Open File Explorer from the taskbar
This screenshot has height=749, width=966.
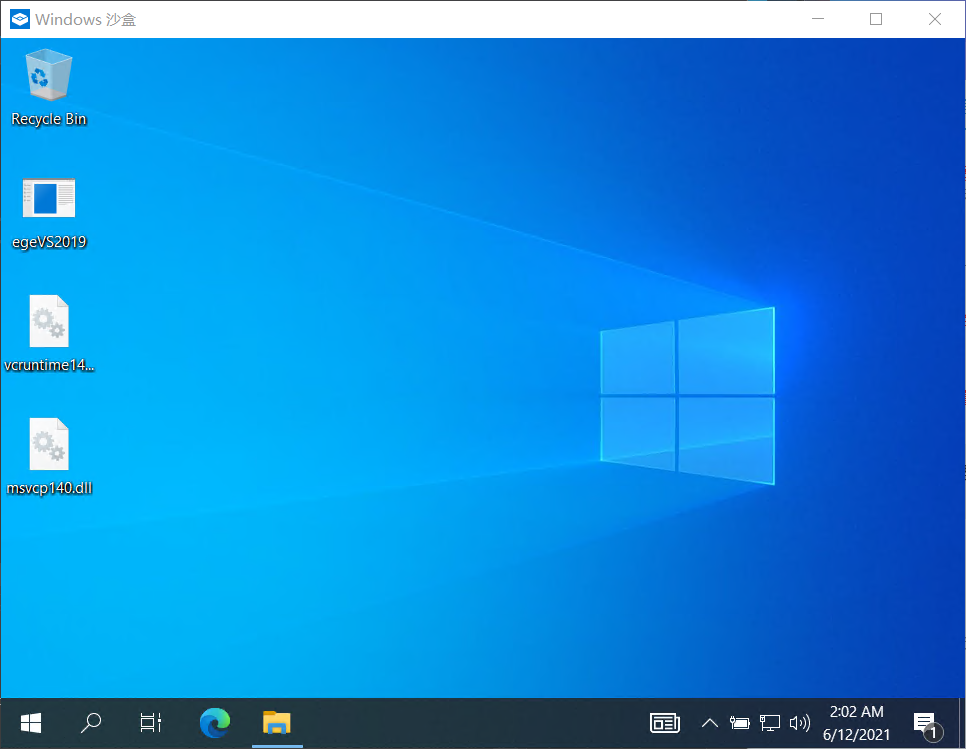[x=277, y=723]
